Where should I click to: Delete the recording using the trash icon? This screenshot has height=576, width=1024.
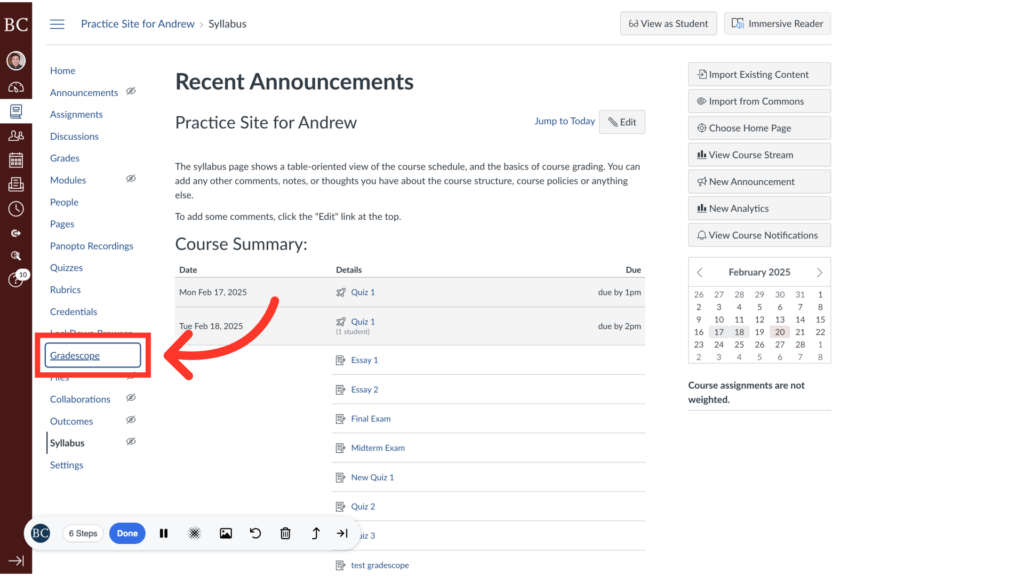coord(285,533)
